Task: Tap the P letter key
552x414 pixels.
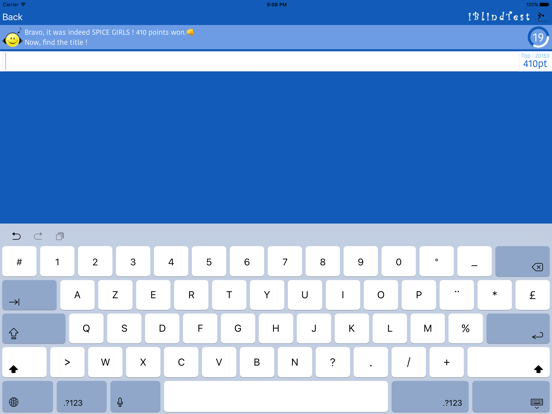Action: 419,295
